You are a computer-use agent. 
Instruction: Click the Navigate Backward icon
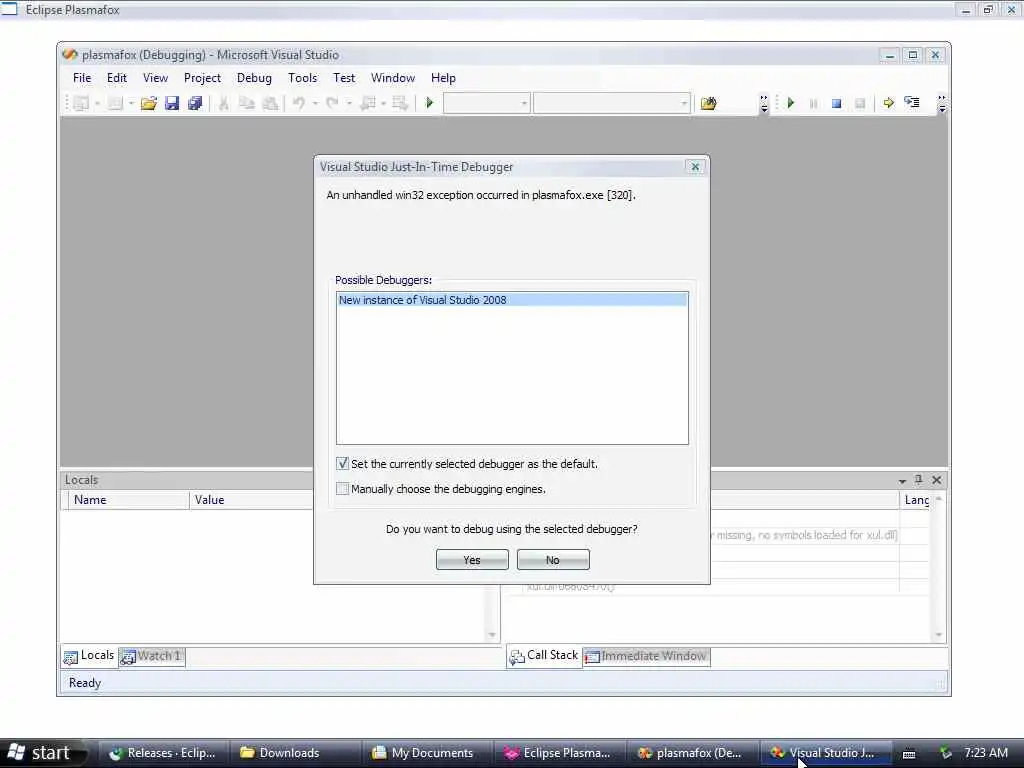pyautogui.click(x=368, y=103)
